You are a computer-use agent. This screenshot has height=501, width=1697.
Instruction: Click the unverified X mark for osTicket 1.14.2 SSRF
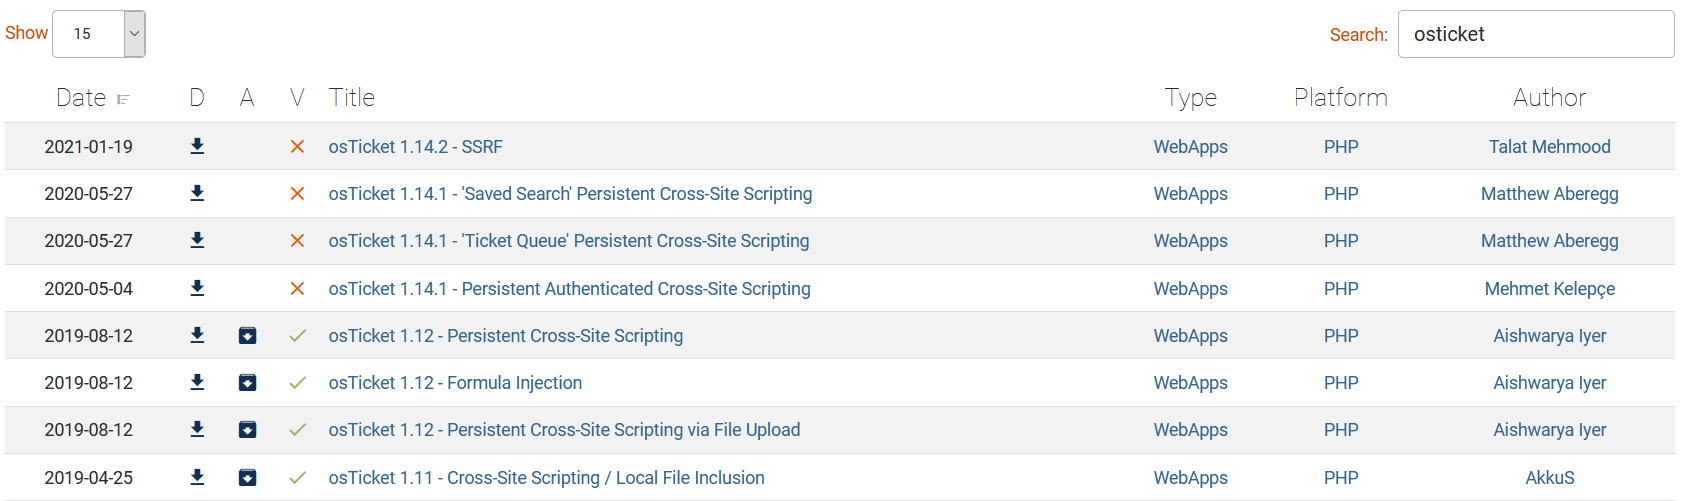297,147
